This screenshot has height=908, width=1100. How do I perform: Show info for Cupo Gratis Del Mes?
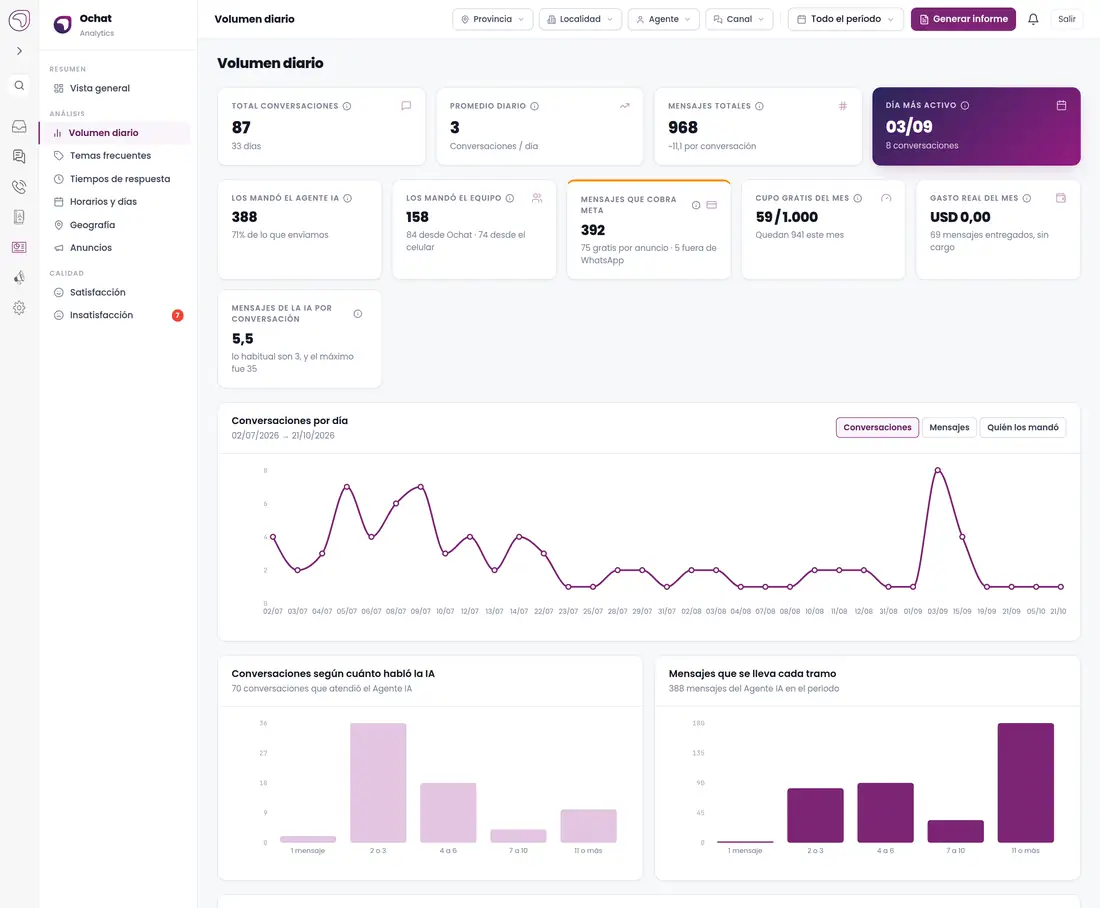point(857,198)
